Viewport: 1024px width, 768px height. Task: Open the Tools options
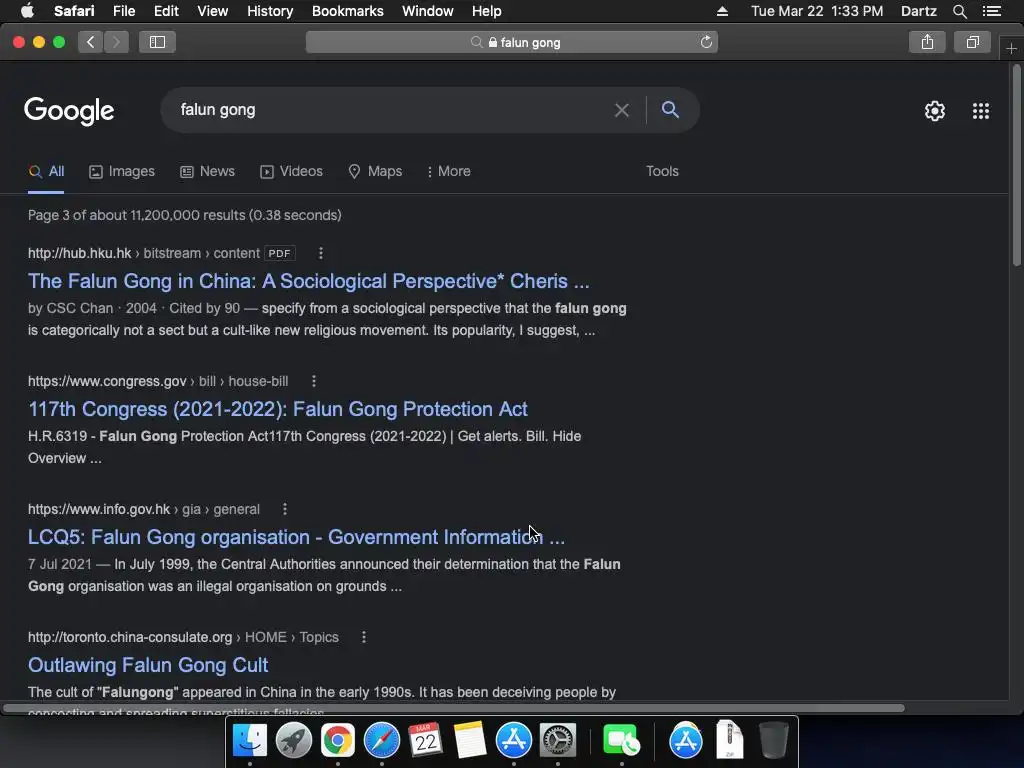(x=662, y=171)
